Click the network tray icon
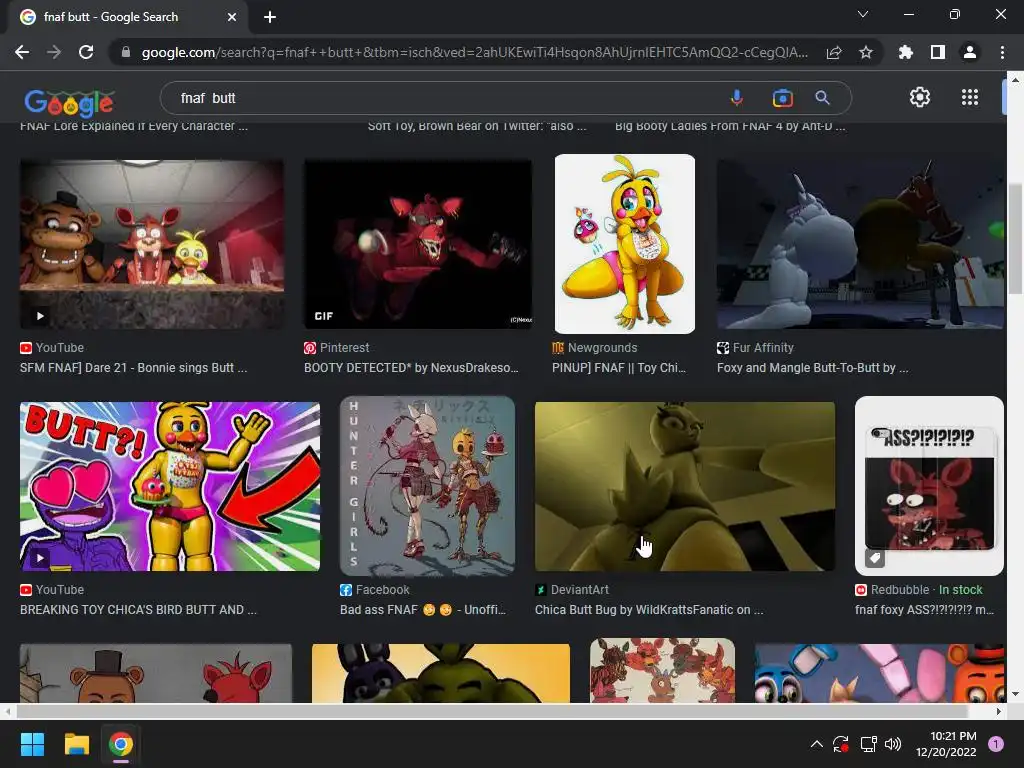 pyautogui.click(x=868, y=744)
